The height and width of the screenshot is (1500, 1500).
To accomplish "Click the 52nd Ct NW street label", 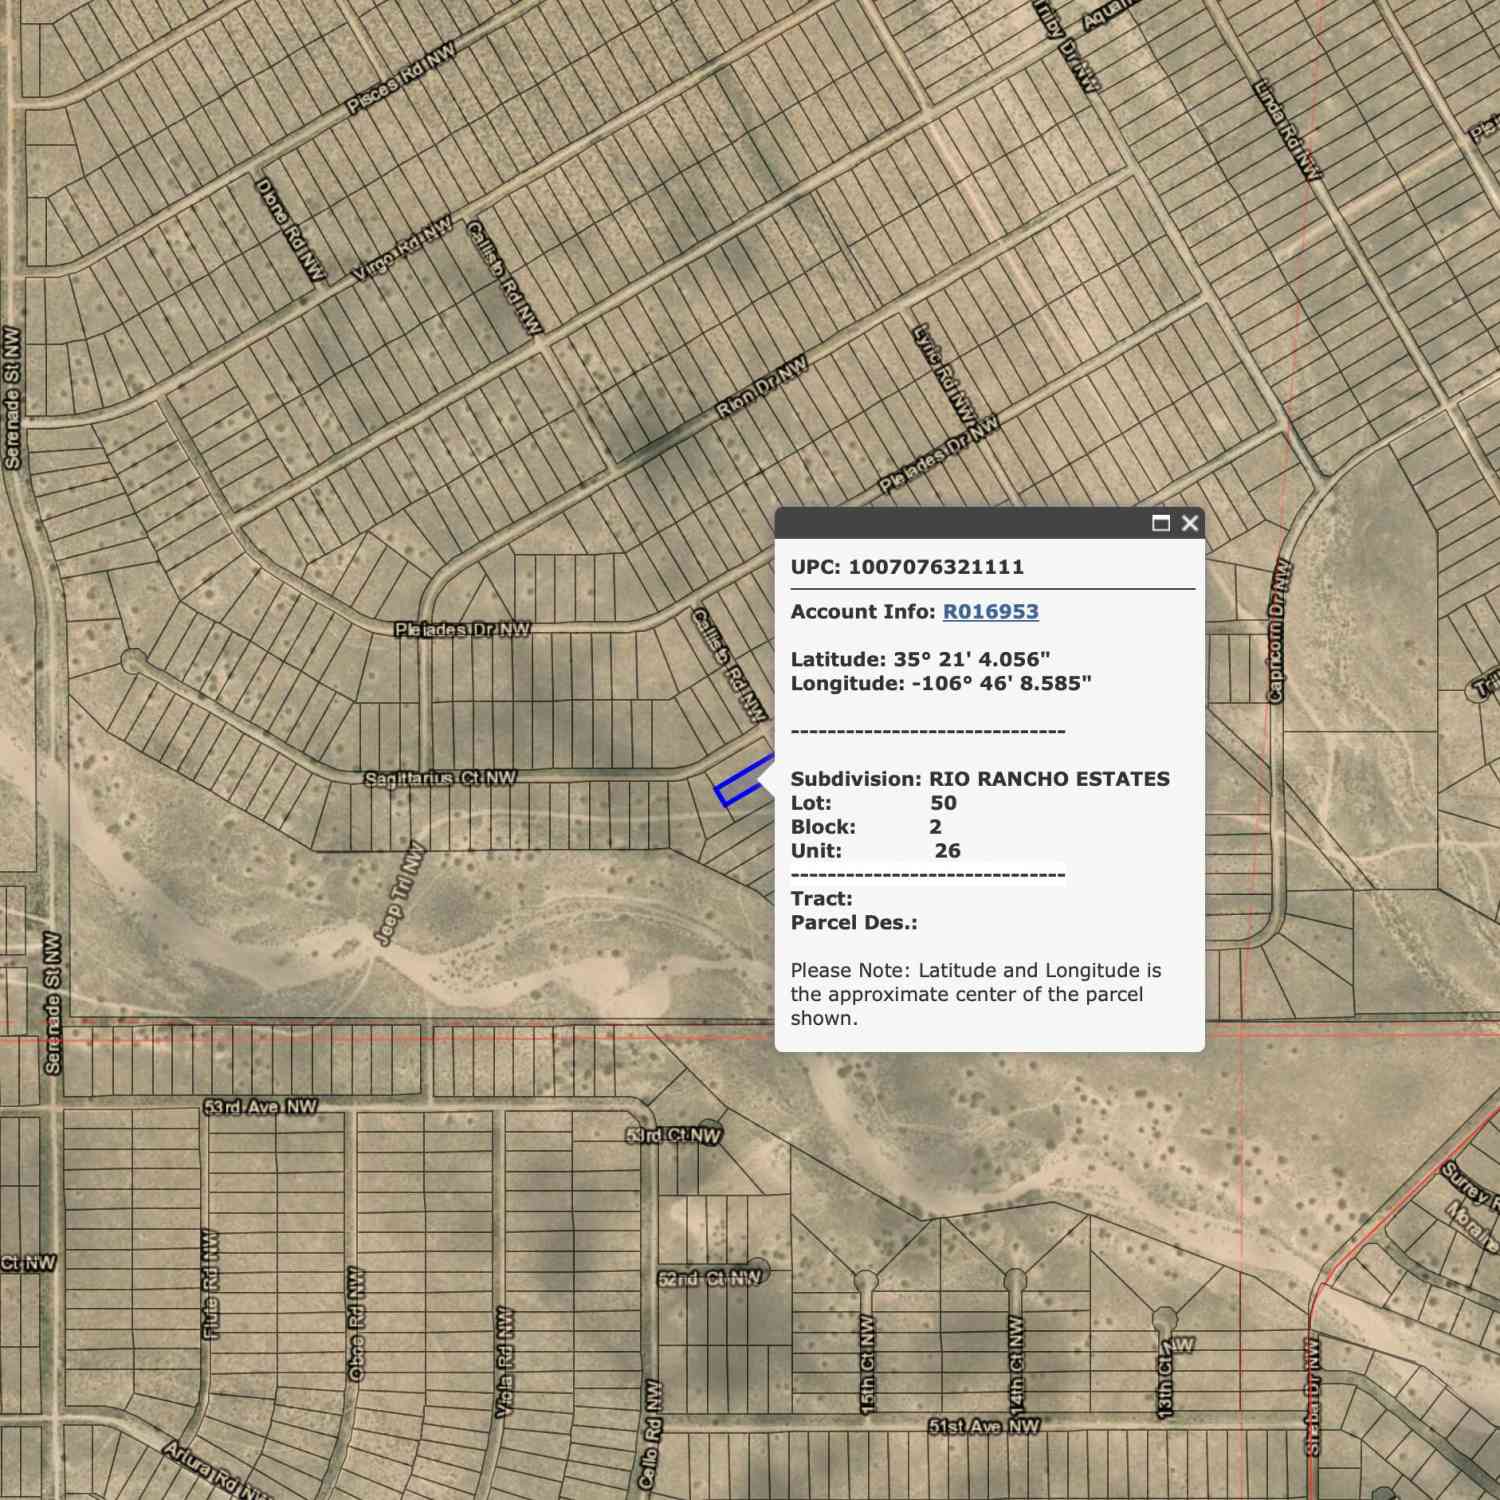I will click(710, 1278).
